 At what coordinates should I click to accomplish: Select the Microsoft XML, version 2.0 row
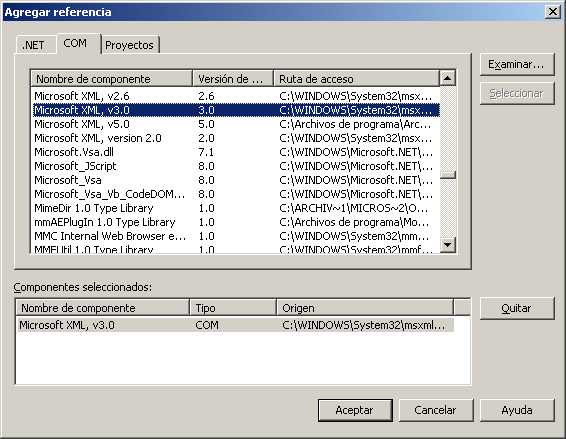click(236, 138)
